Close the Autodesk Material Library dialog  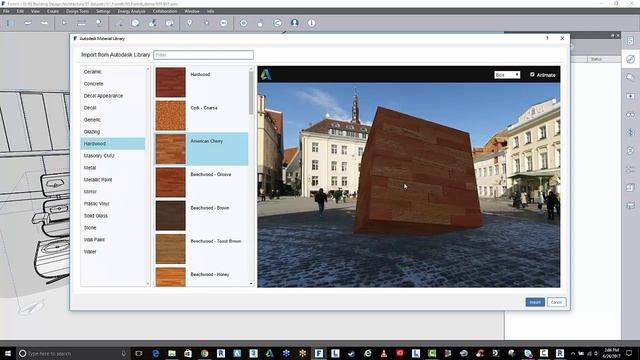[x=562, y=38]
